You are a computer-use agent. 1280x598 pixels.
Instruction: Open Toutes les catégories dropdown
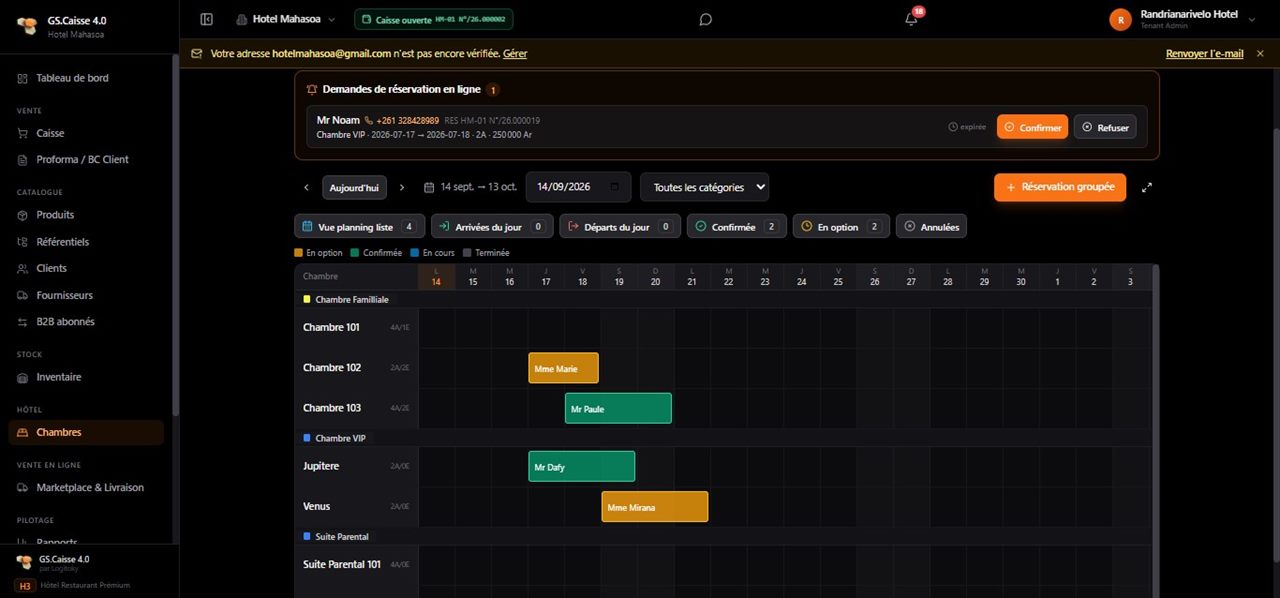tap(705, 187)
